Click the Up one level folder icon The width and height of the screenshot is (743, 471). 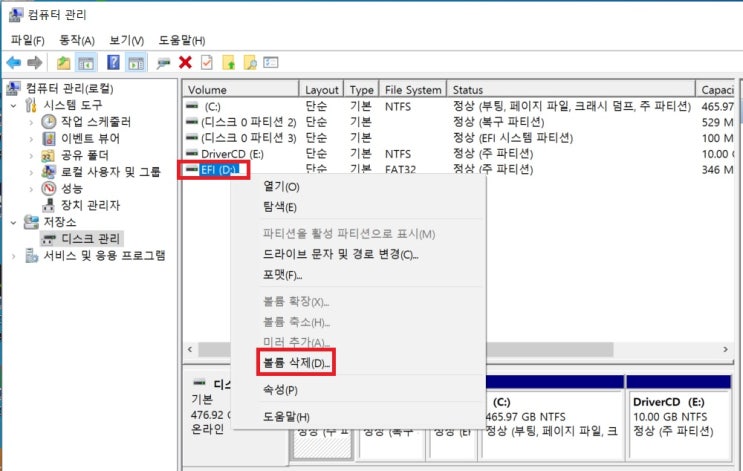(x=63, y=62)
